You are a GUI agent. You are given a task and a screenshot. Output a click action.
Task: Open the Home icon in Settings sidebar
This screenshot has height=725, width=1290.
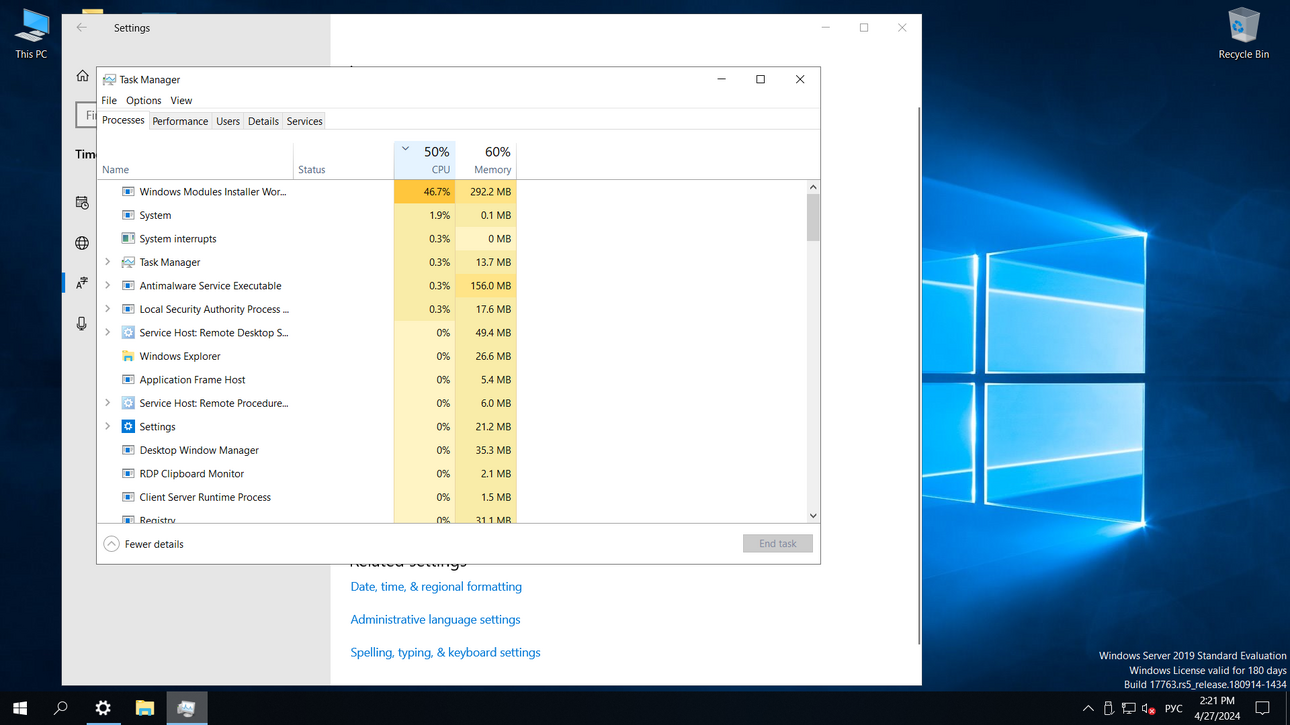tap(82, 76)
